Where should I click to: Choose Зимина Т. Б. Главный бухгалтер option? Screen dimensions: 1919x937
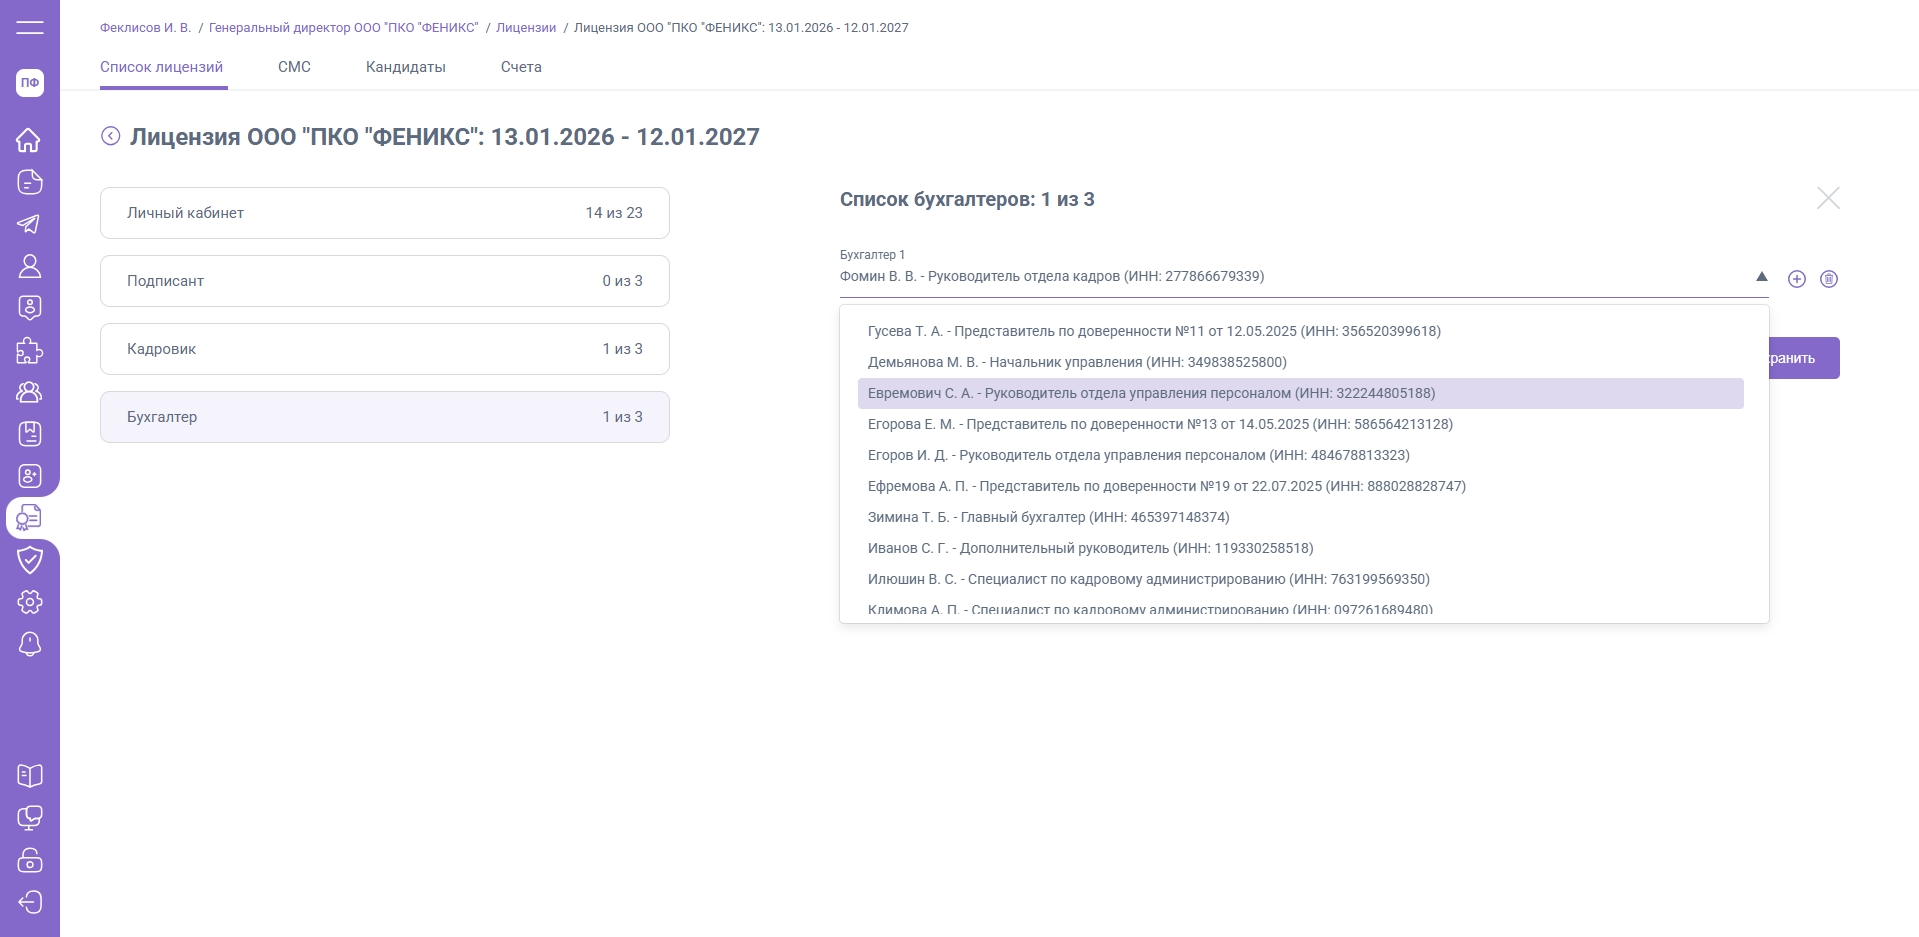(1048, 518)
